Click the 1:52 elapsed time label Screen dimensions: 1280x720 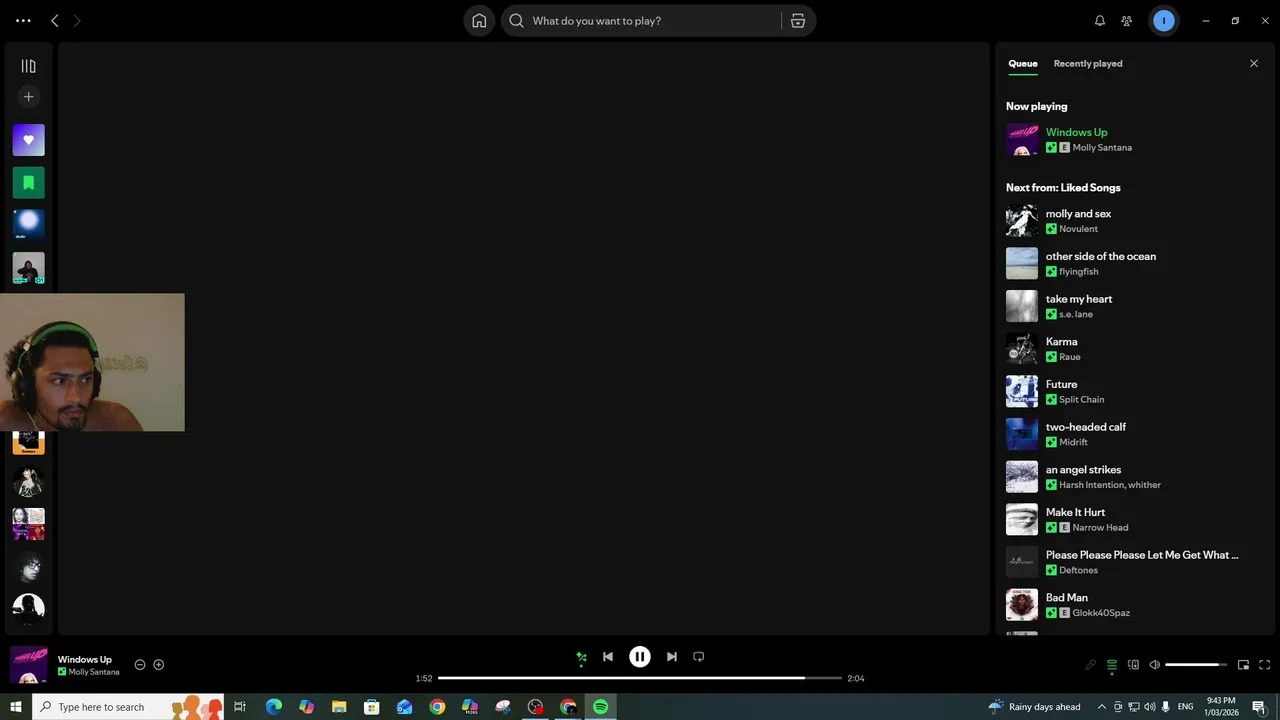point(424,678)
